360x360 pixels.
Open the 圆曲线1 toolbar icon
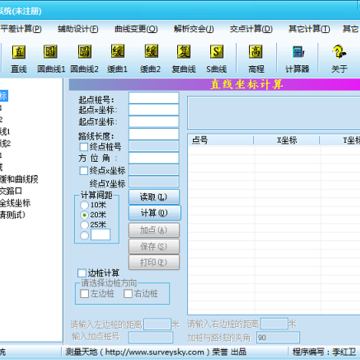point(51,58)
